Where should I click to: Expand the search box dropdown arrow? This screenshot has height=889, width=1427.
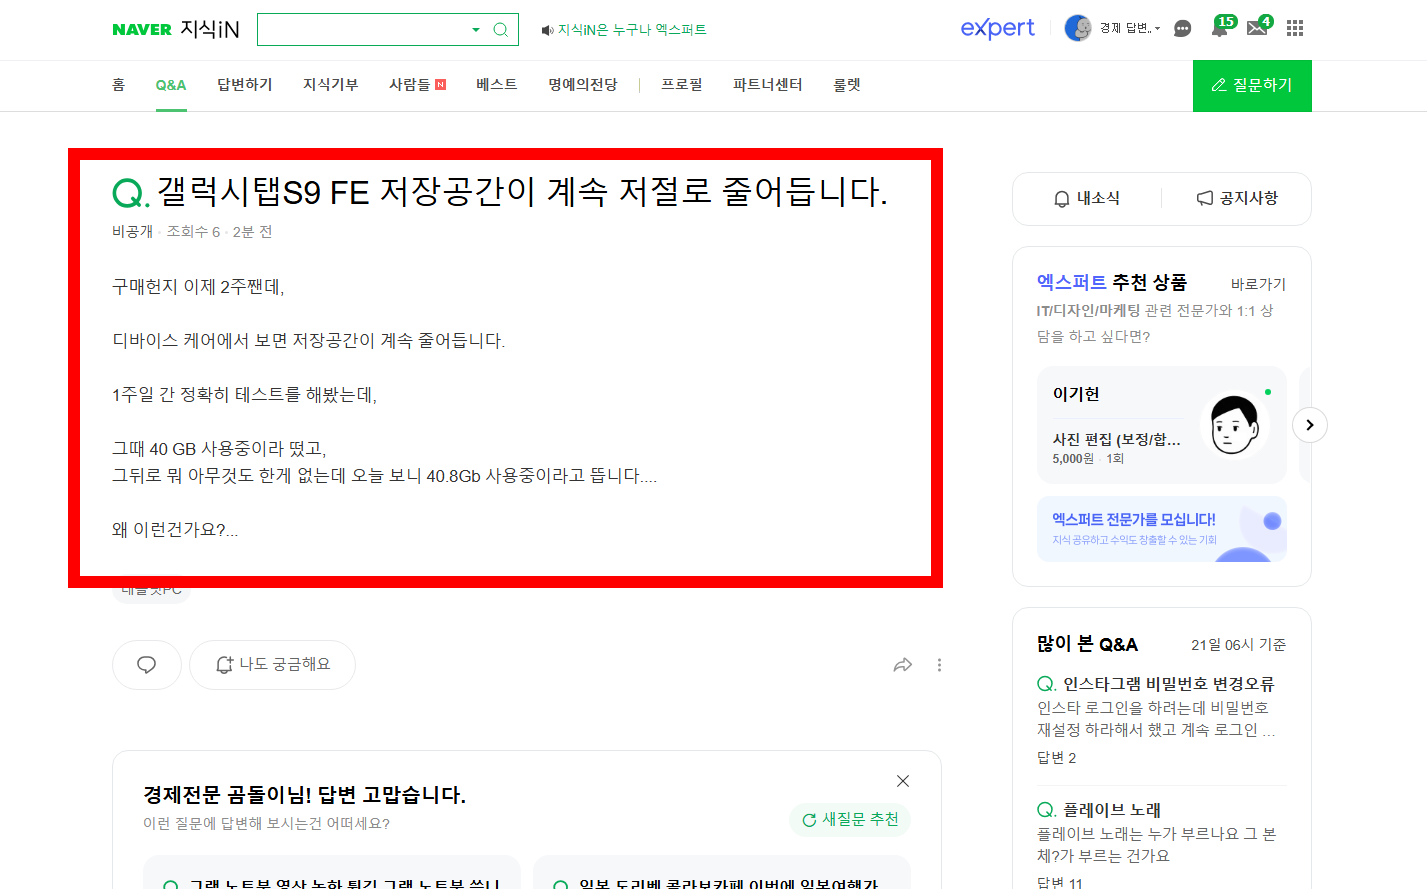coord(476,30)
